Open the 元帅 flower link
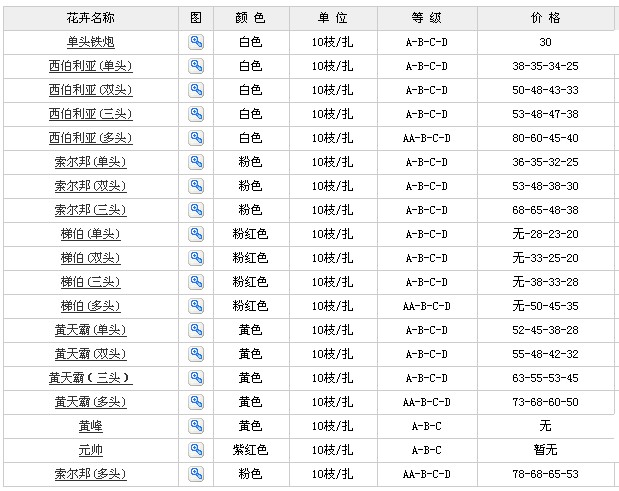Screen dimensions: 619x491 click(90, 450)
